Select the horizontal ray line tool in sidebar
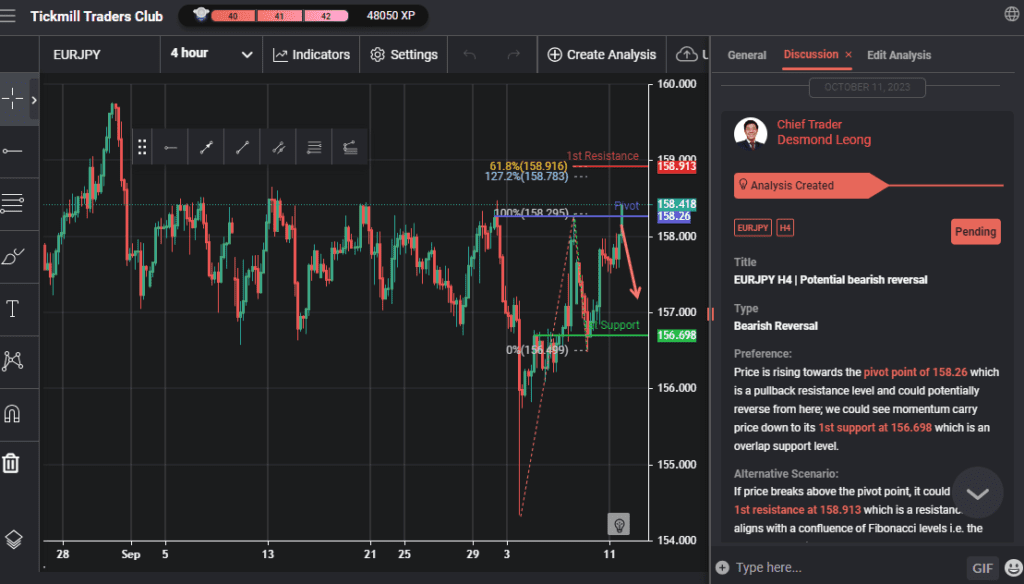 12,151
